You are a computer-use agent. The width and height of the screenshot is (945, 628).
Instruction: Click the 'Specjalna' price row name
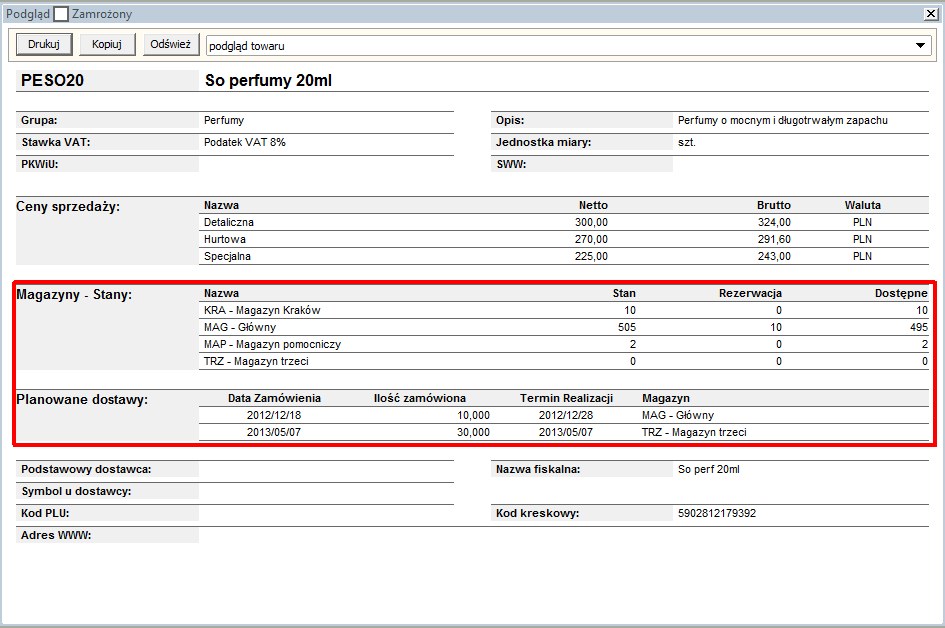227,256
